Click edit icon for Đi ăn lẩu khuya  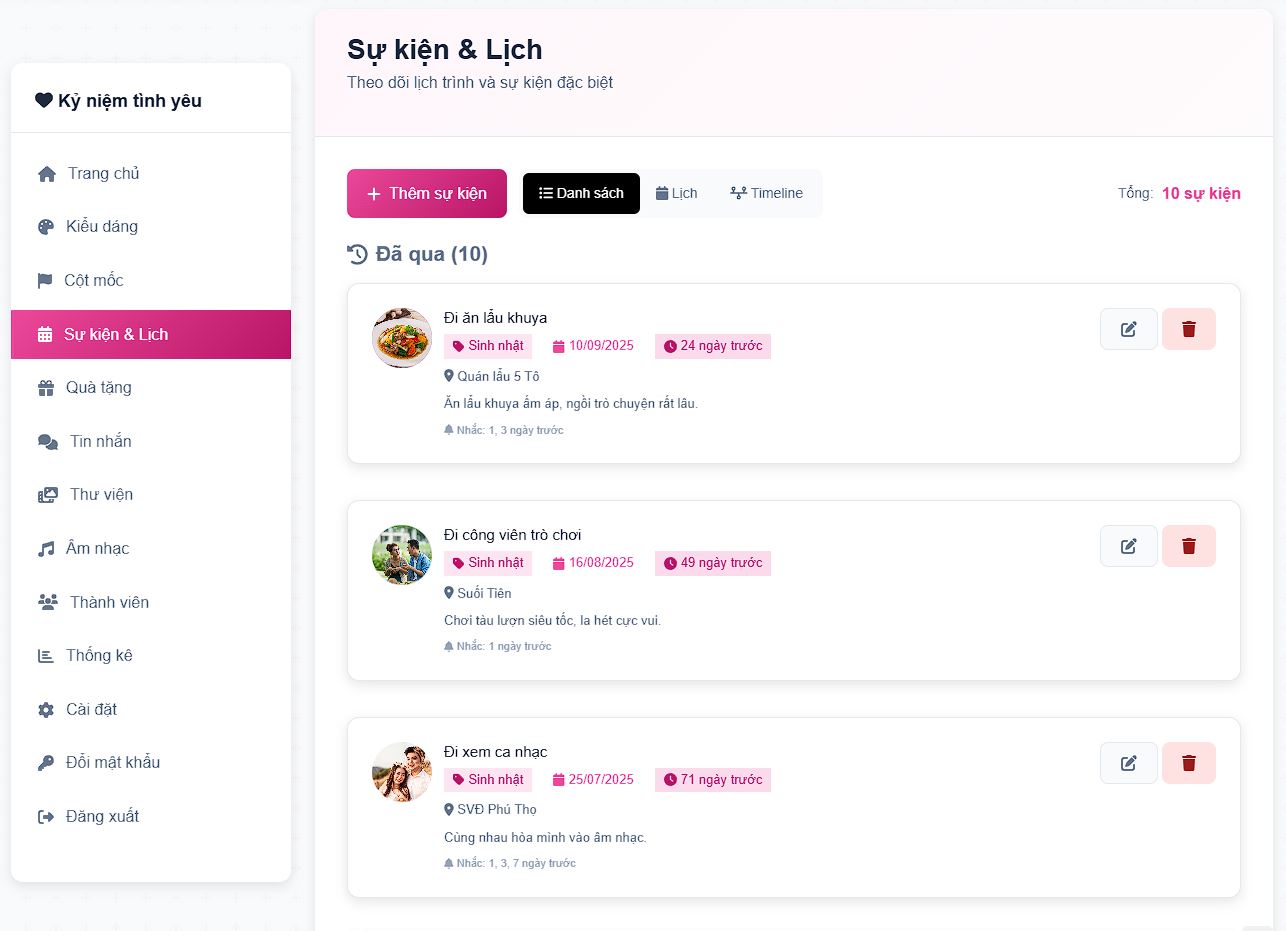[1128, 329]
